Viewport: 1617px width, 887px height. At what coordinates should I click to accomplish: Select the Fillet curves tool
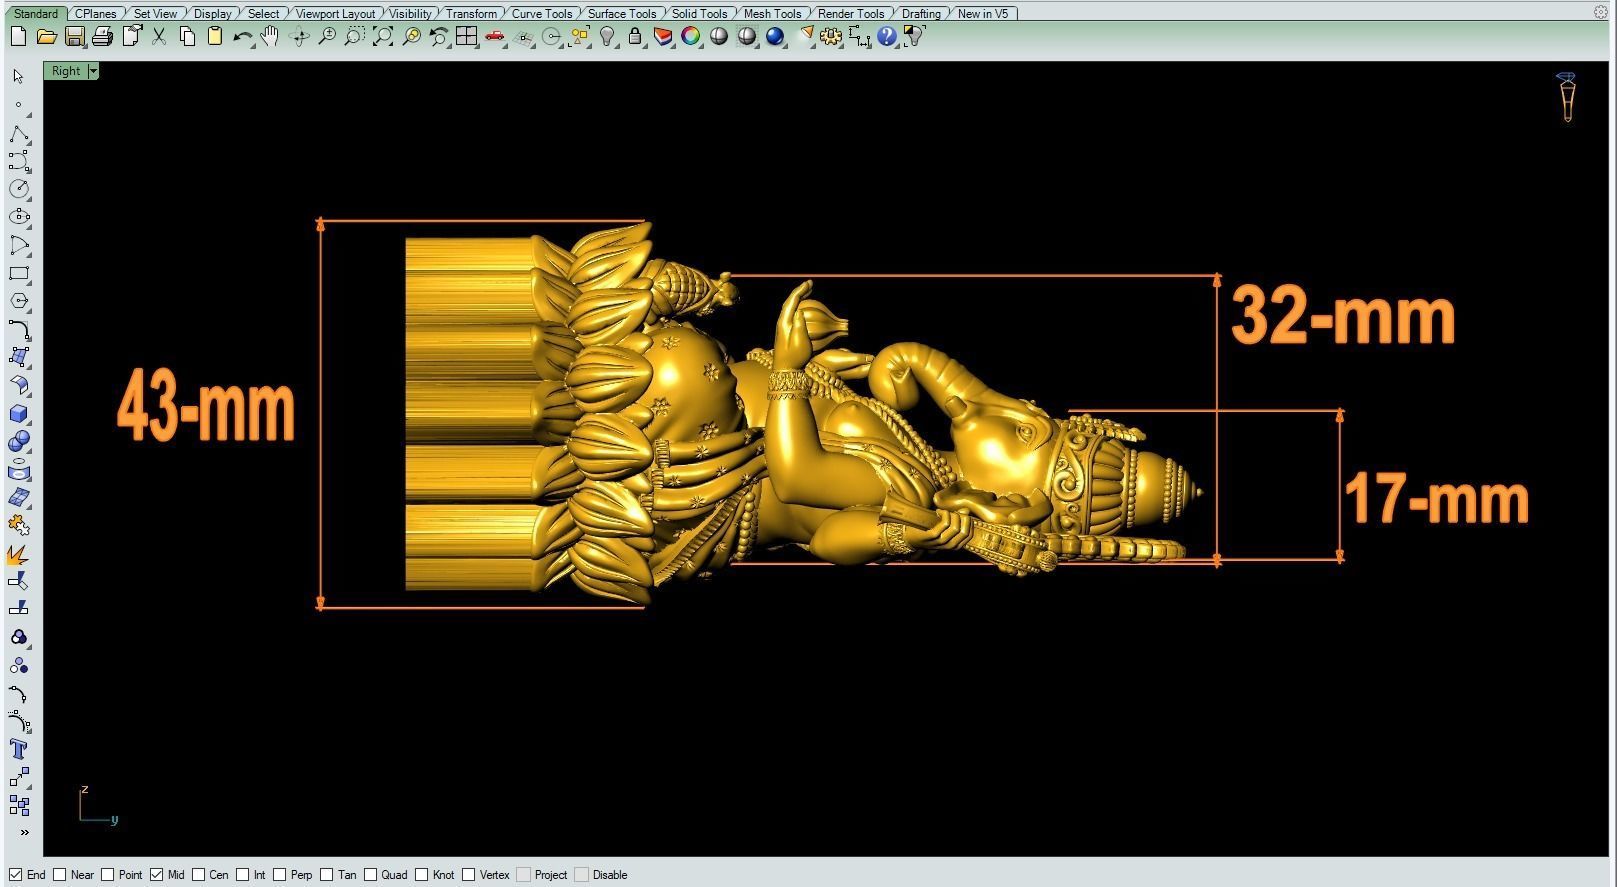18,329
